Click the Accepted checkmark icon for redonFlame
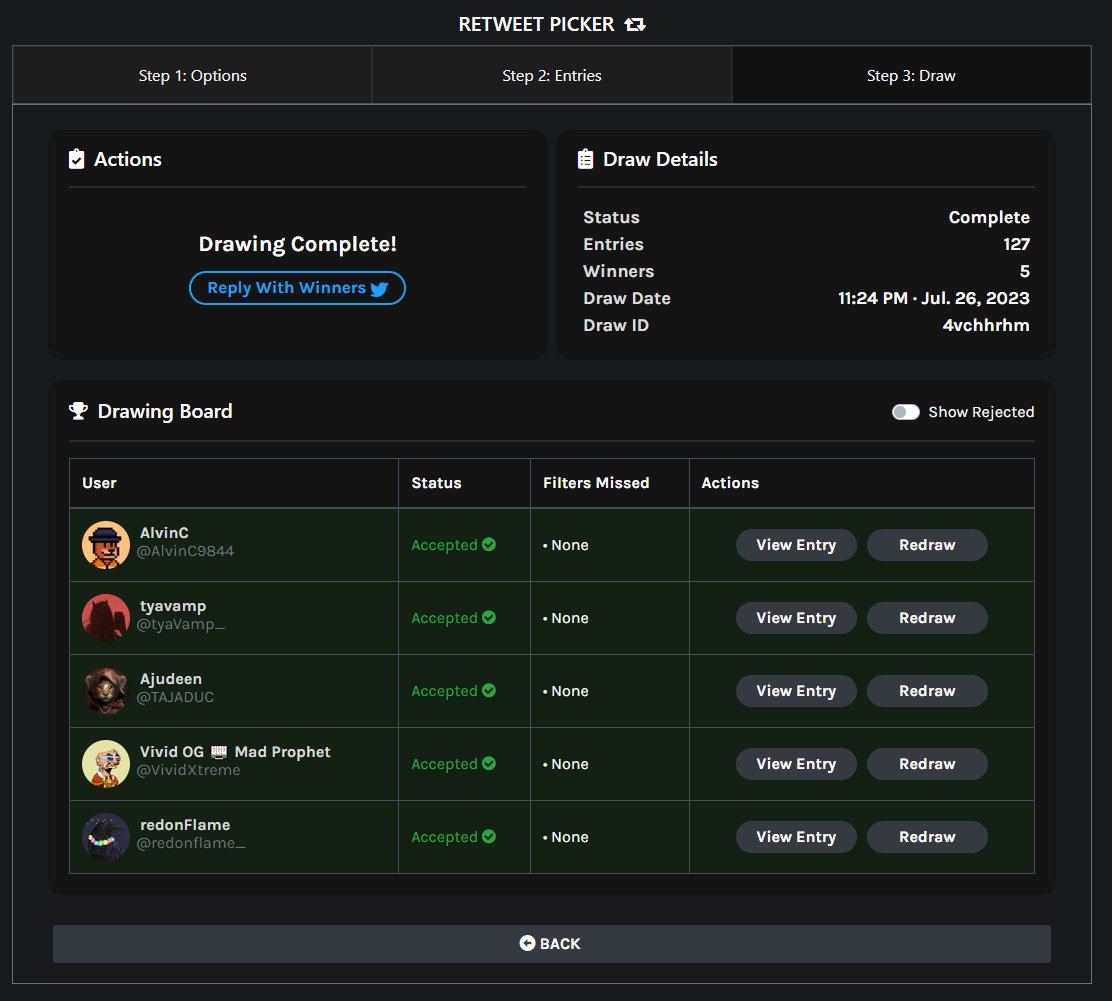1112x1001 pixels. coord(488,836)
